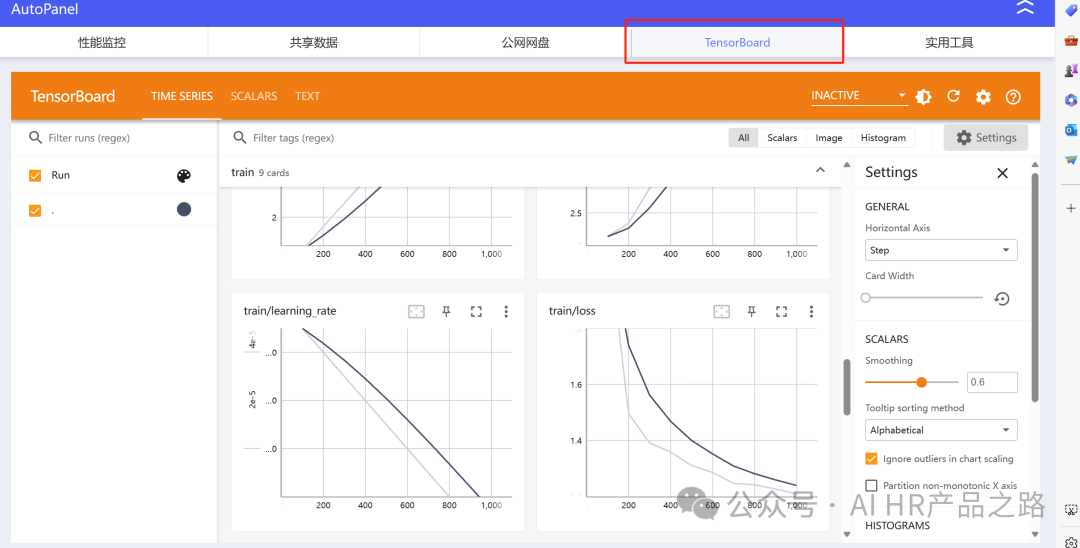This screenshot has height=548, width=1080.
Task: Click the run color palette icon
Action: click(x=183, y=176)
